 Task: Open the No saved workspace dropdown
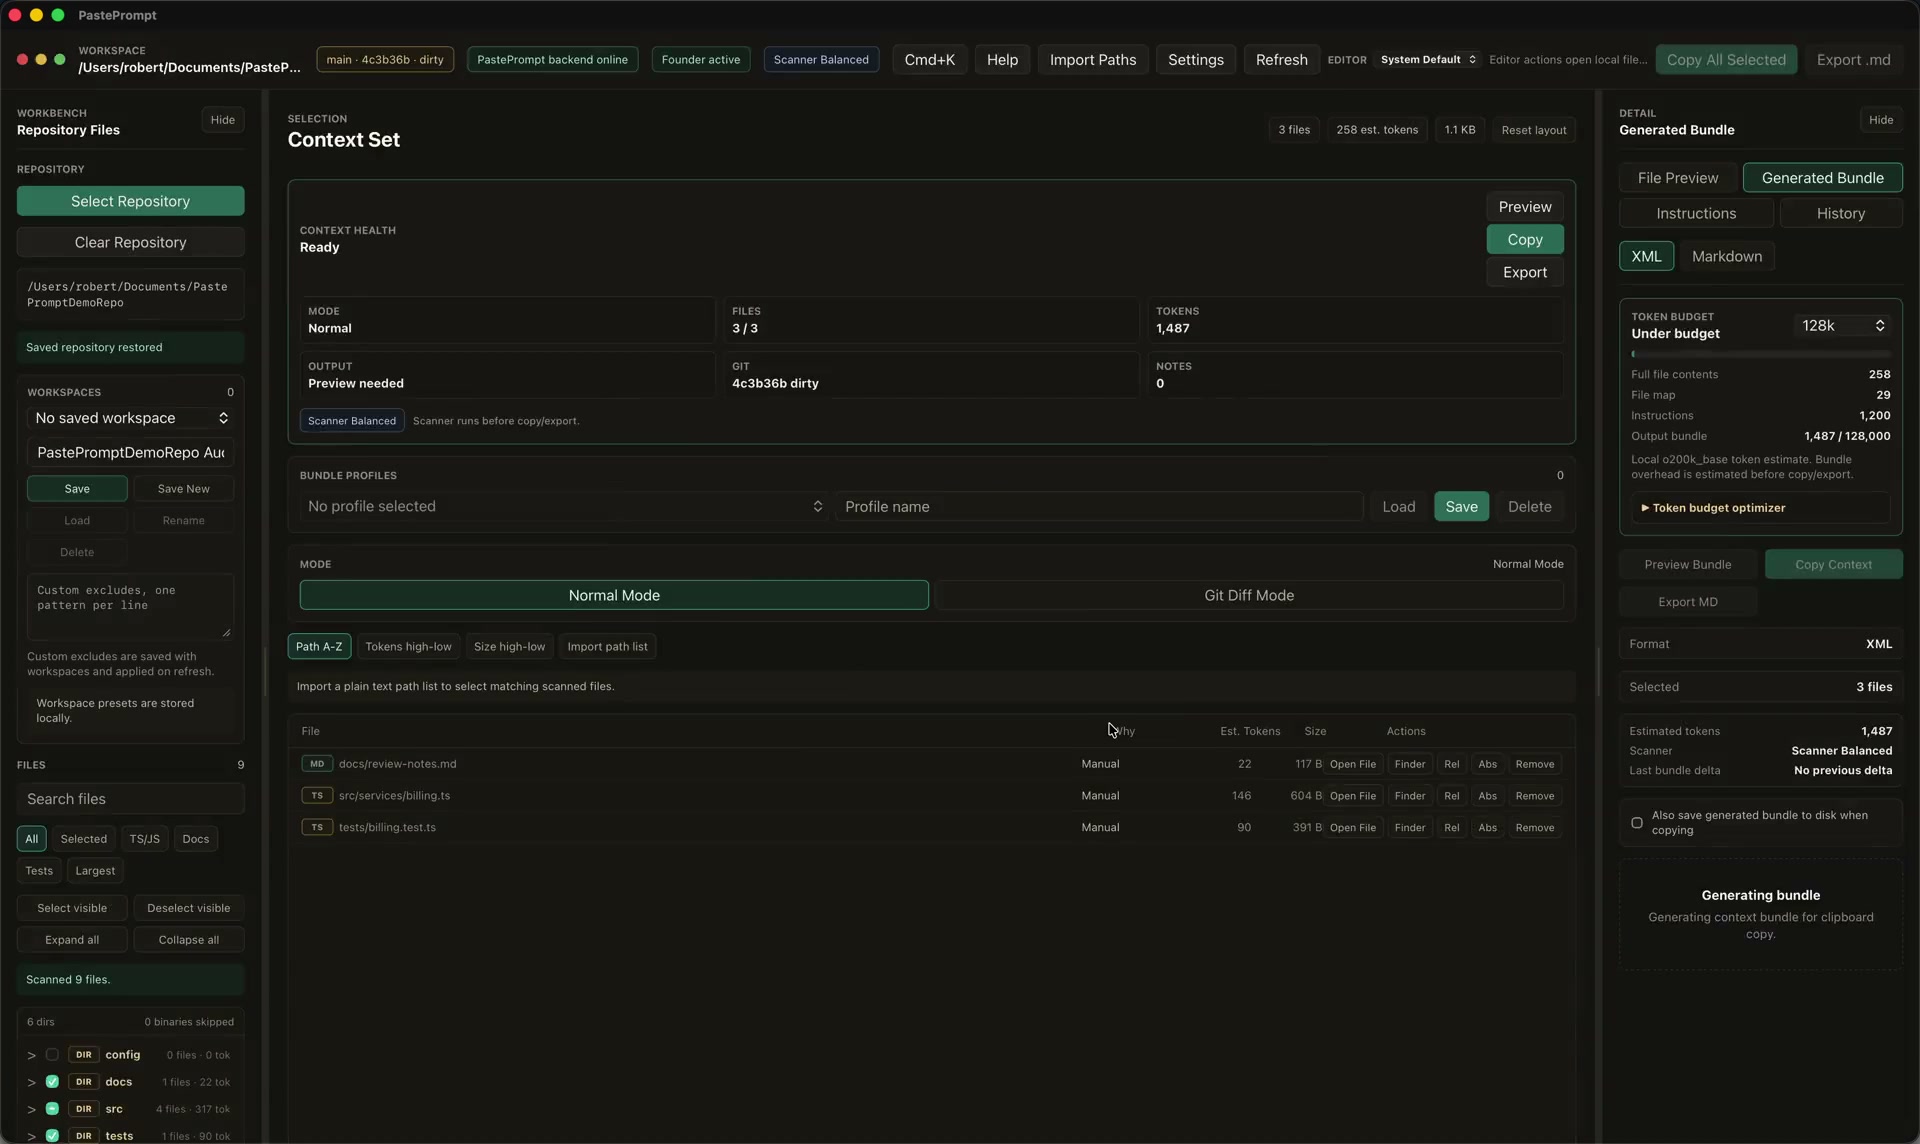click(131, 418)
